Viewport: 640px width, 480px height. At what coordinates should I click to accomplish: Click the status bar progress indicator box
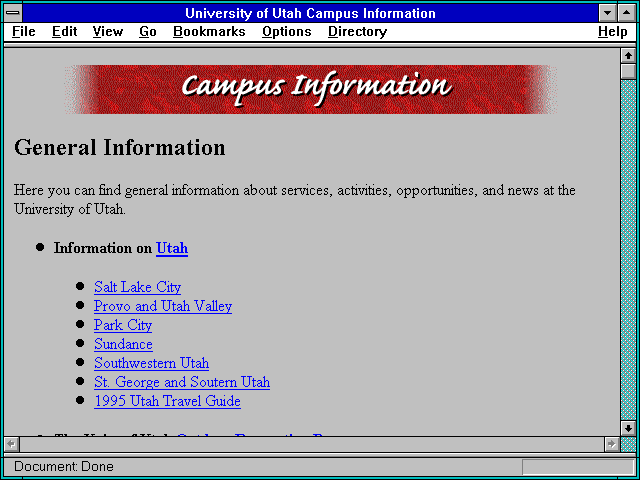point(578,466)
